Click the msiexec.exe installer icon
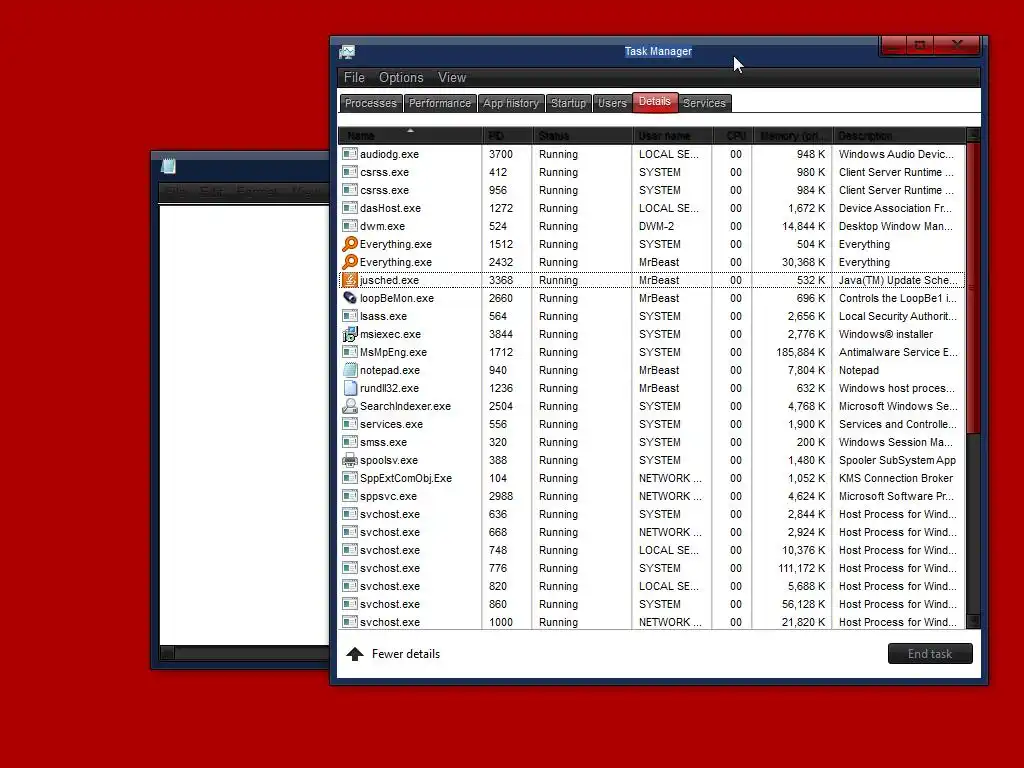The image size is (1024, 768). pyautogui.click(x=350, y=334)
